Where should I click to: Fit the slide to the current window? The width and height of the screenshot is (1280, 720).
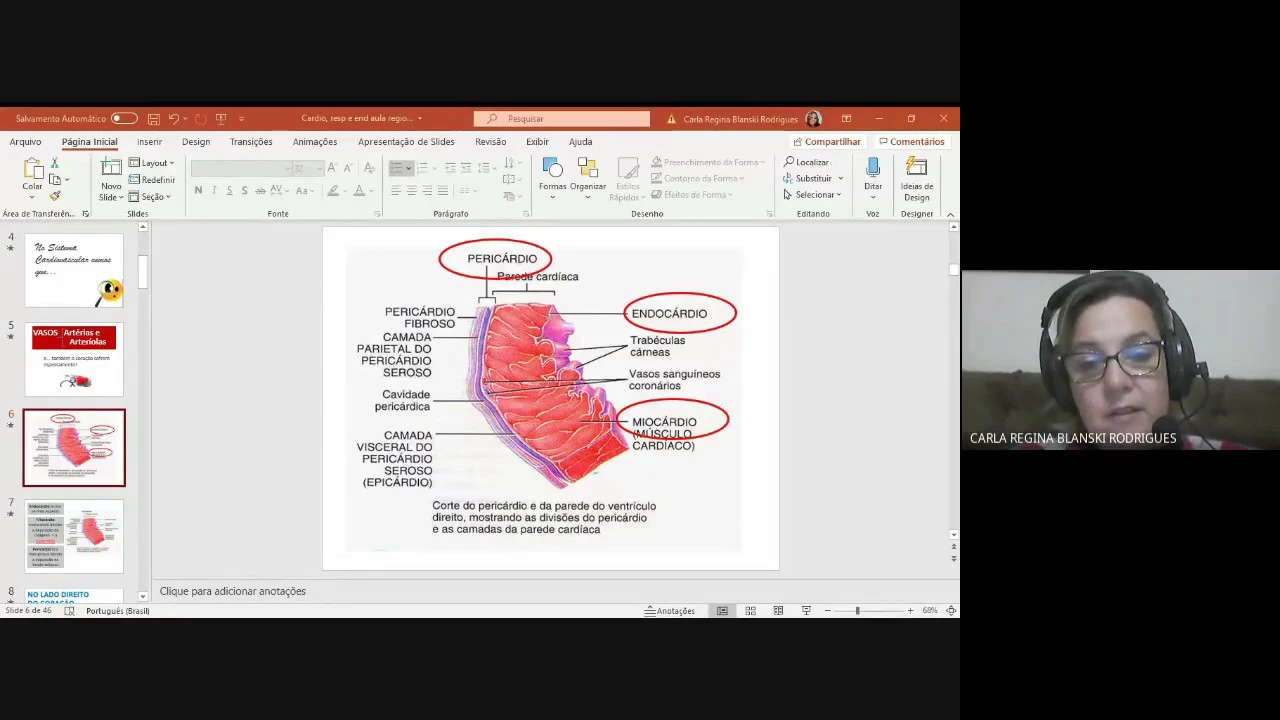pos(951,611)
